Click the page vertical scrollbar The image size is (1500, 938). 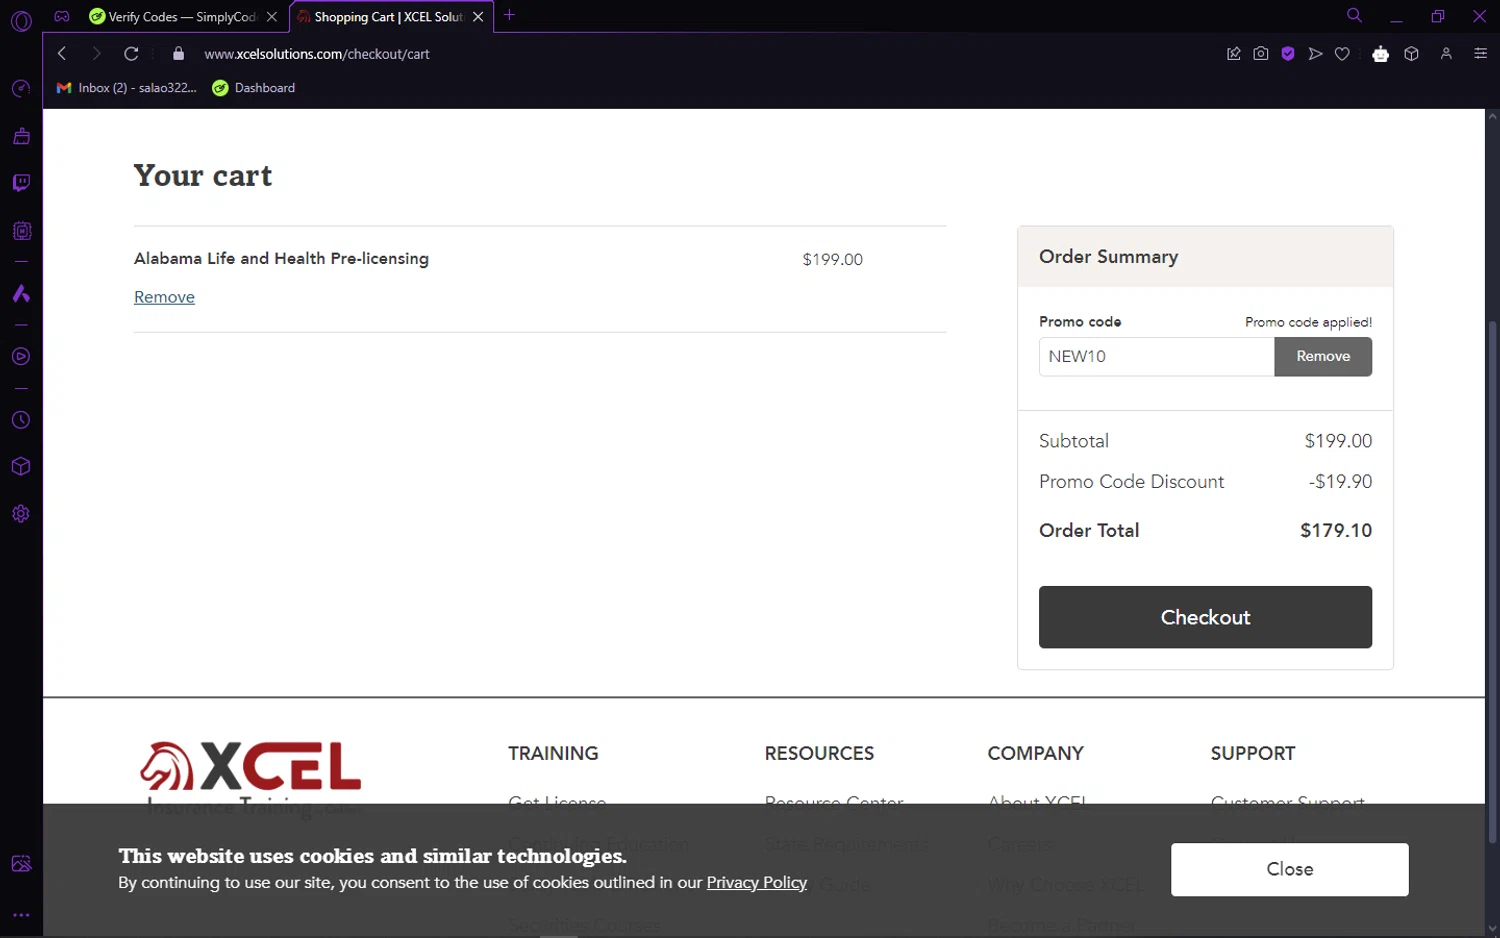coord(1492,580)
